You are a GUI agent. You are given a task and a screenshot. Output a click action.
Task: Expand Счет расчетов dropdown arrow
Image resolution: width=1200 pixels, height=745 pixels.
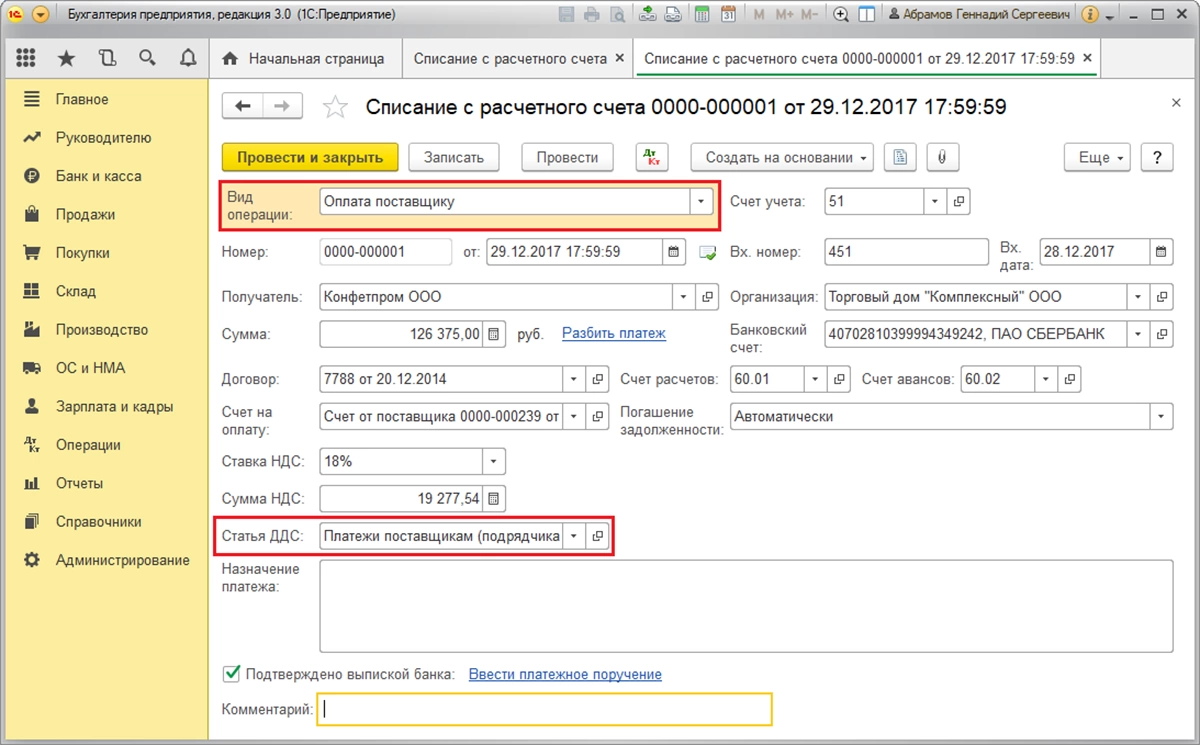816,379
